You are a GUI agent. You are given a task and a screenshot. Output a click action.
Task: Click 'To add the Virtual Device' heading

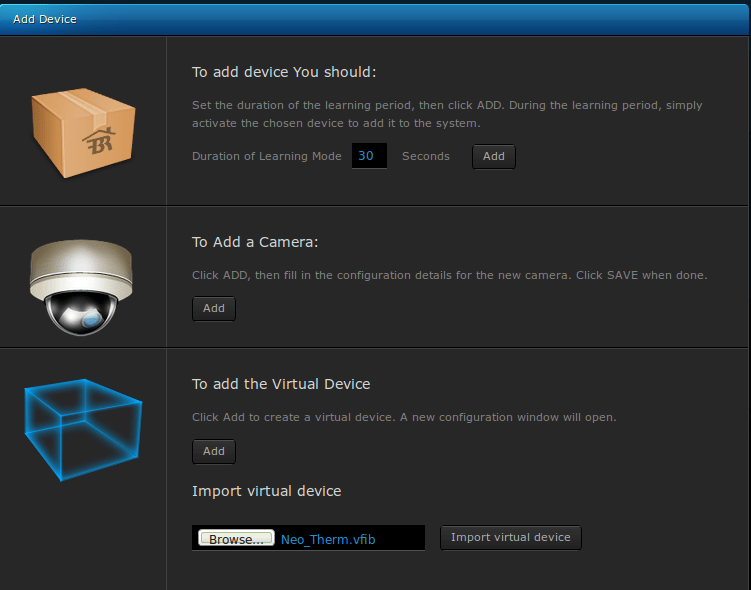pyautogui.click(x=281, y=384)
